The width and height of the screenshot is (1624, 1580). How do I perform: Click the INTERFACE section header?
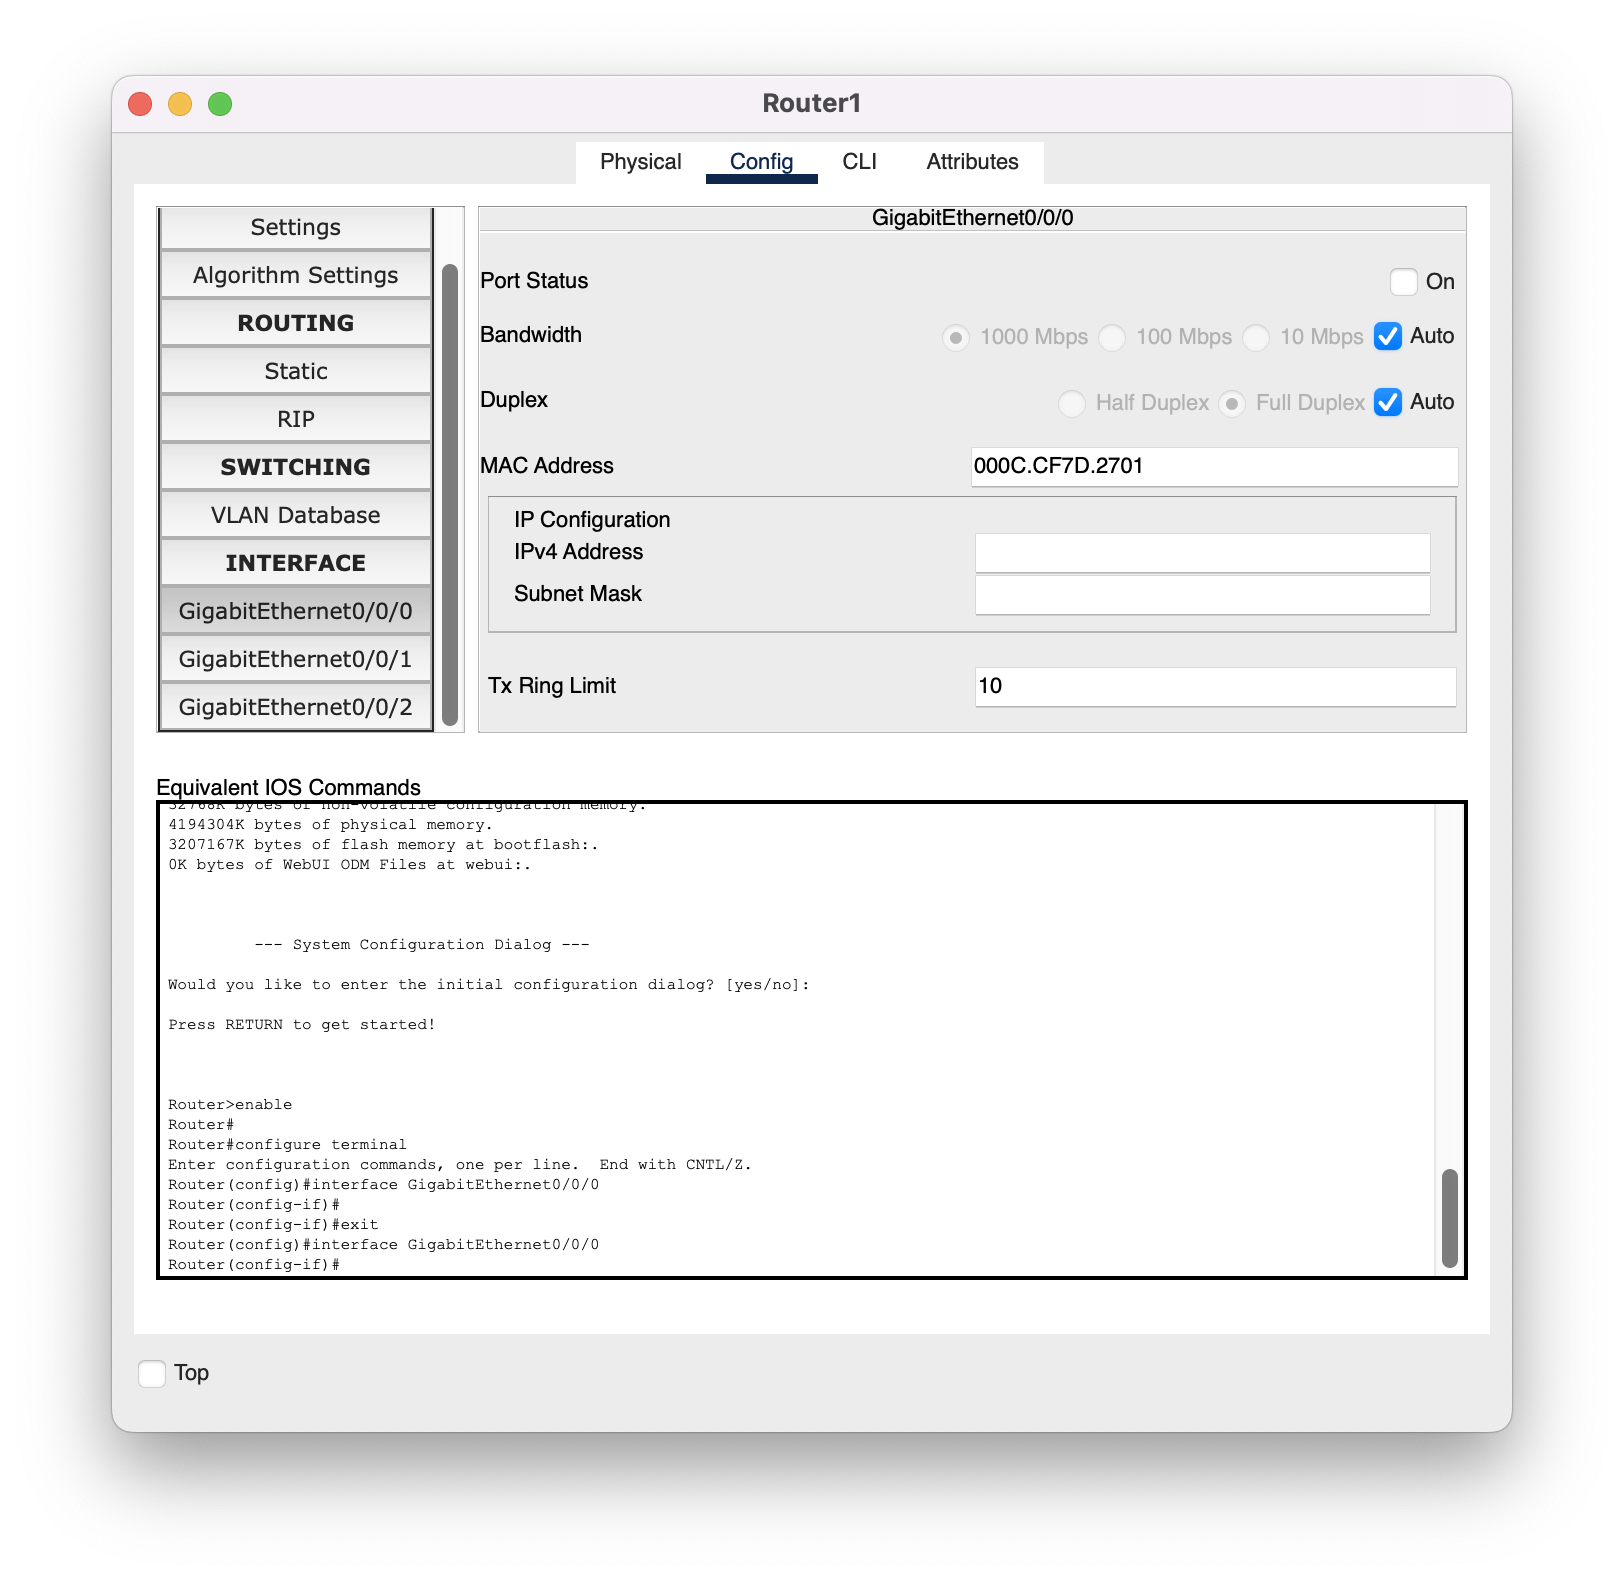(x=296, y=564)
